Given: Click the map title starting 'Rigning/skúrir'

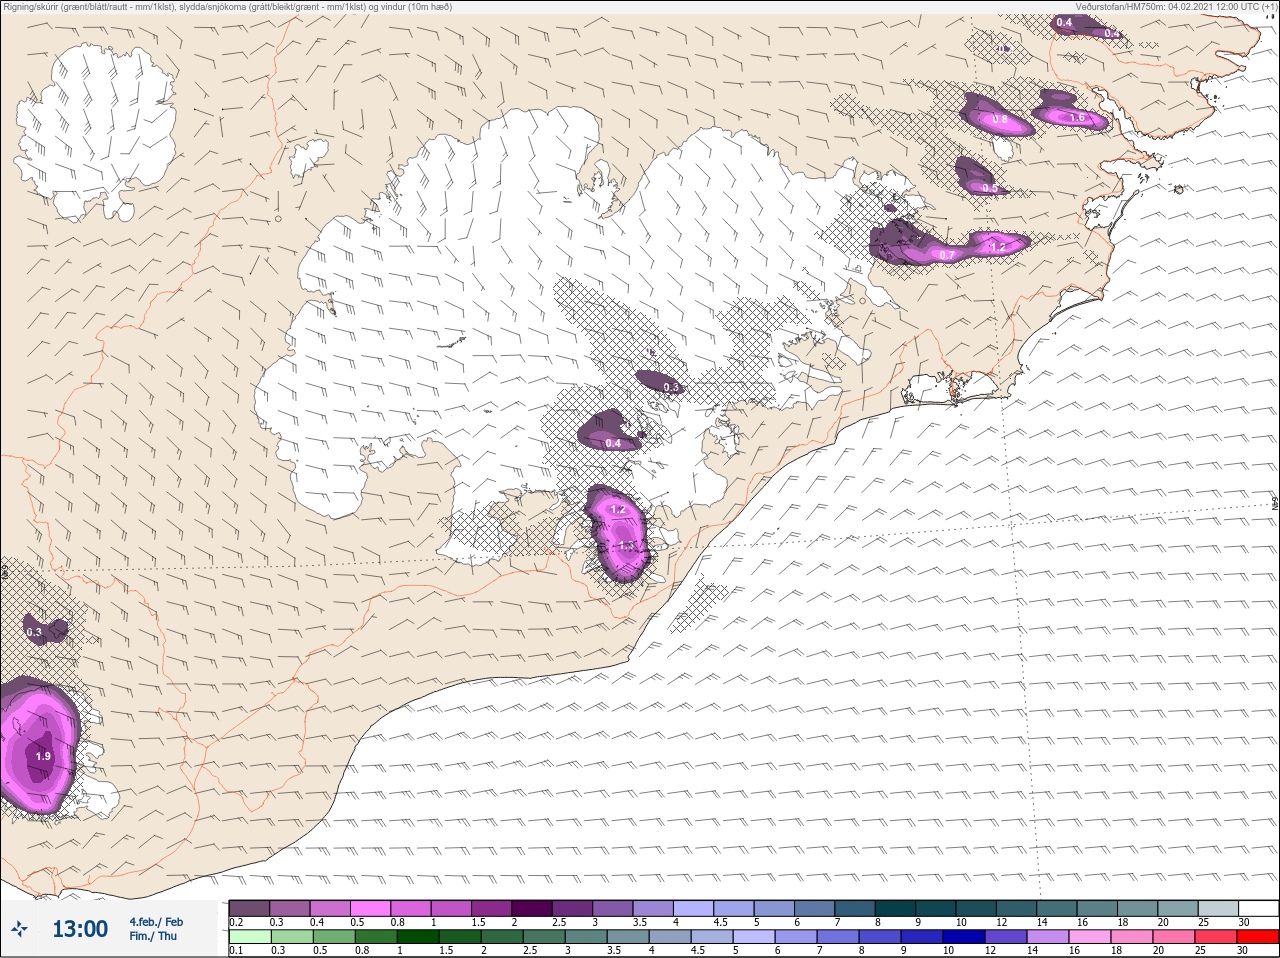Looking at the screenshot, I should (227, 7).
